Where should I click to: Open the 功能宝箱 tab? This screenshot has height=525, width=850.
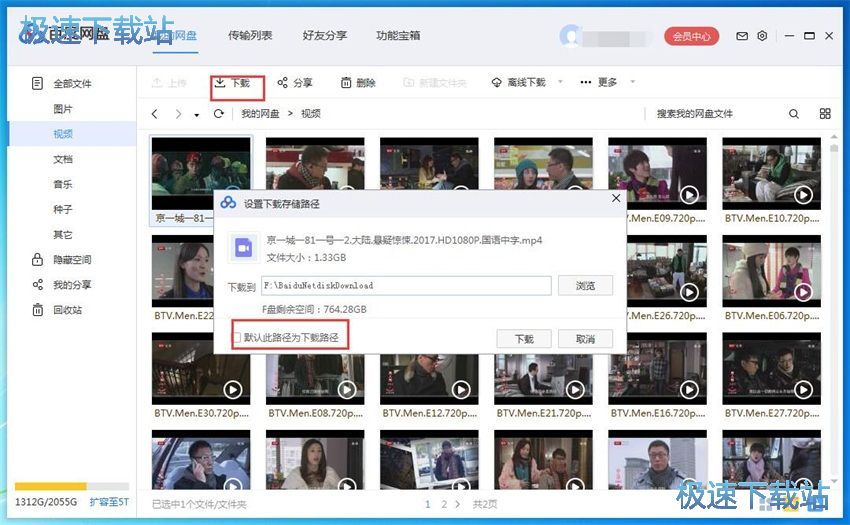point(398,36)
